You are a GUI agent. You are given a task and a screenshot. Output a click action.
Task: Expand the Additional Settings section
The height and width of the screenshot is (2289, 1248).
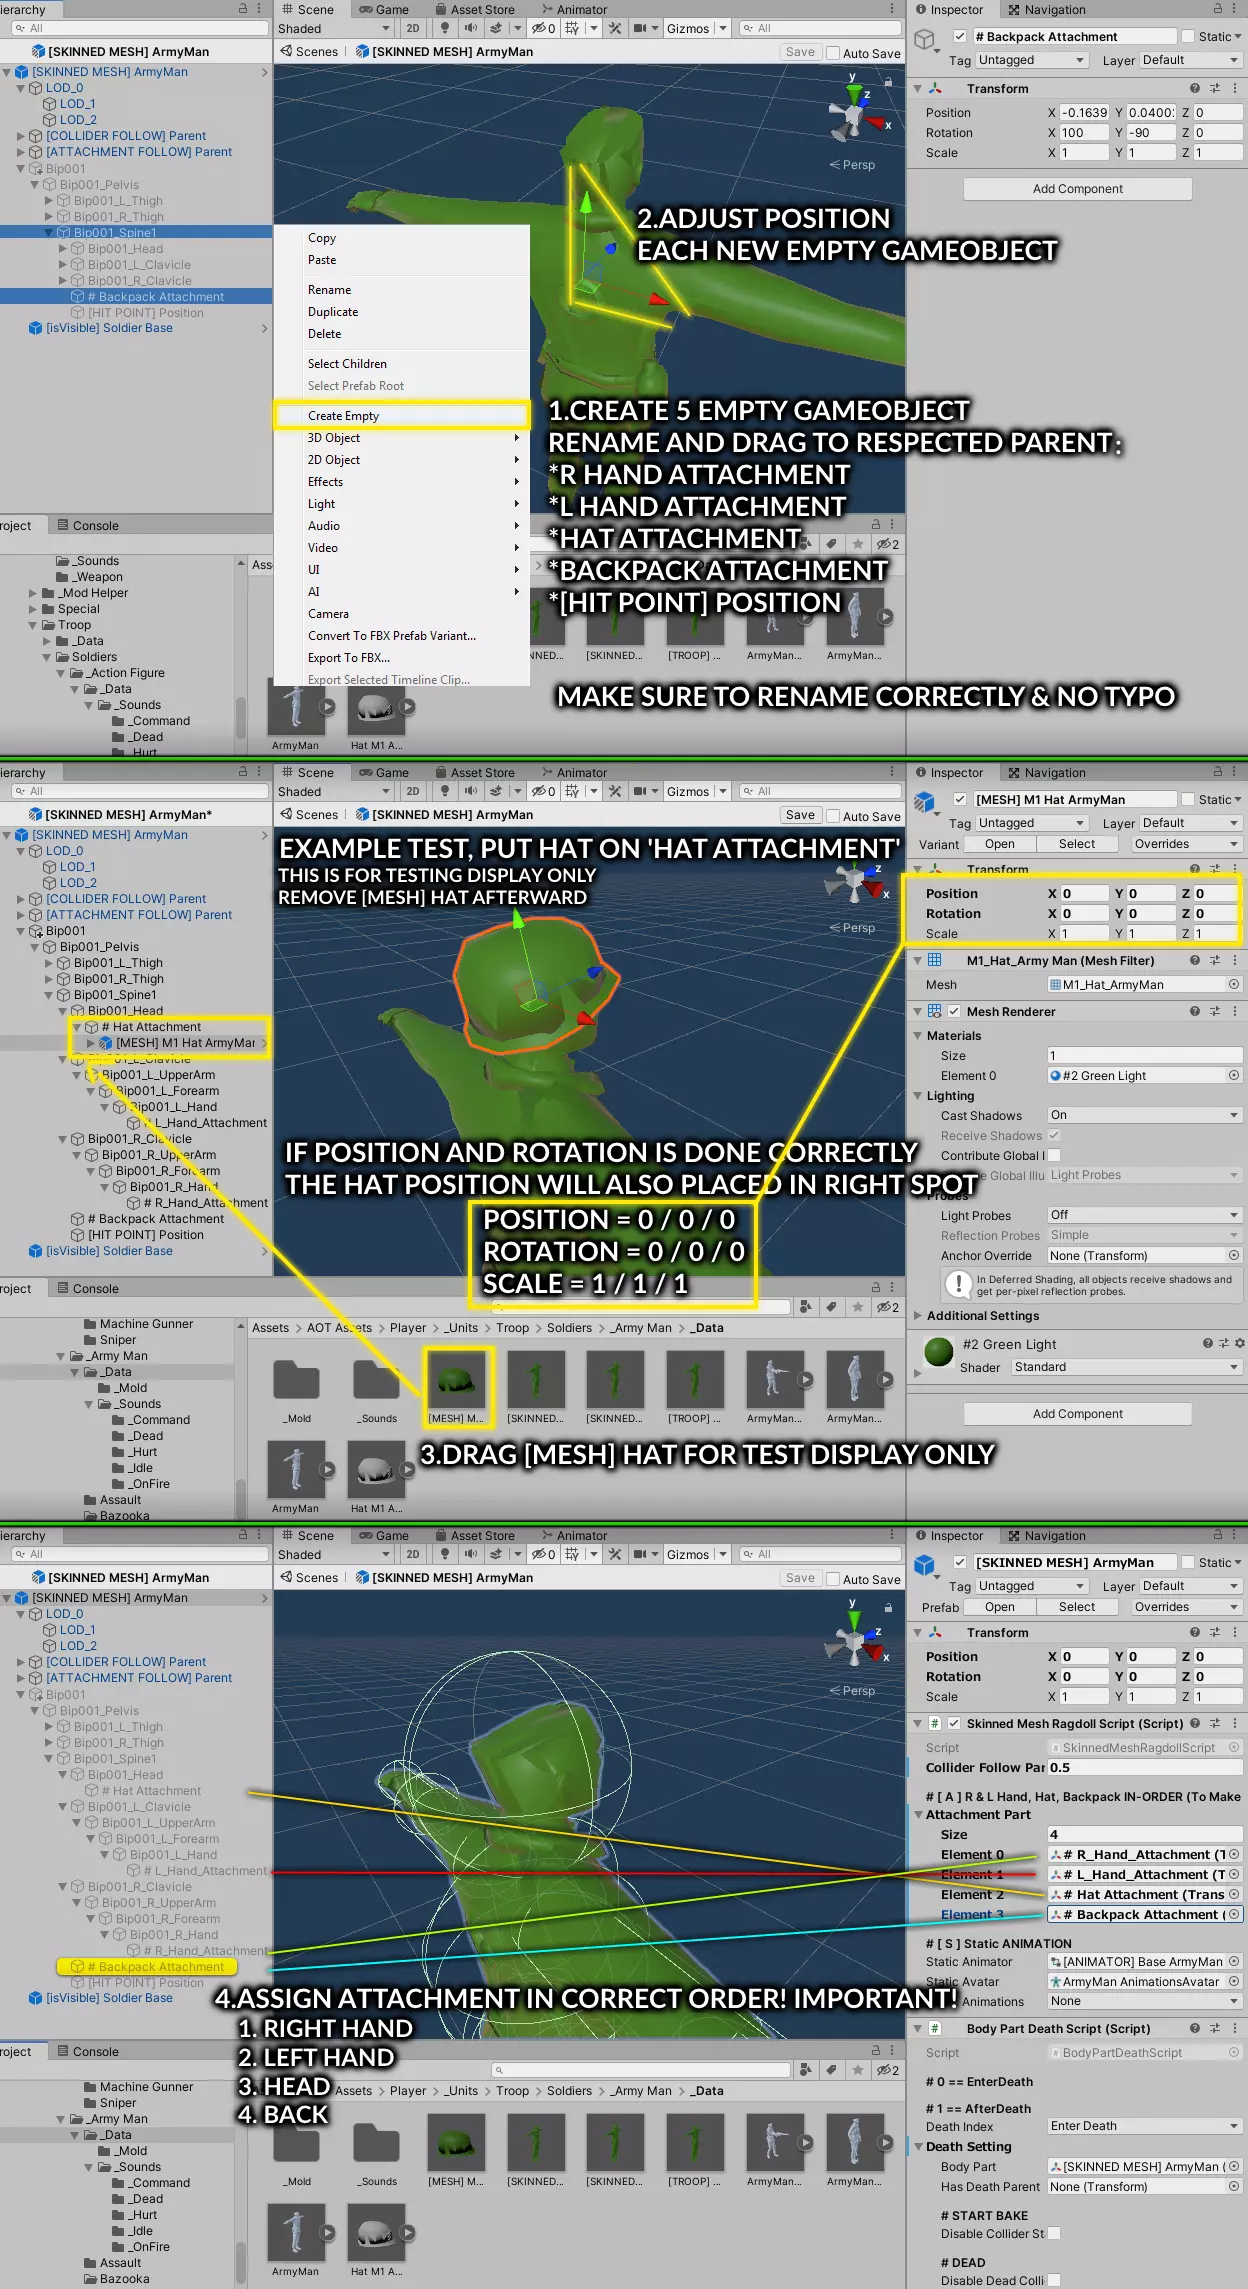point(918,1316)
